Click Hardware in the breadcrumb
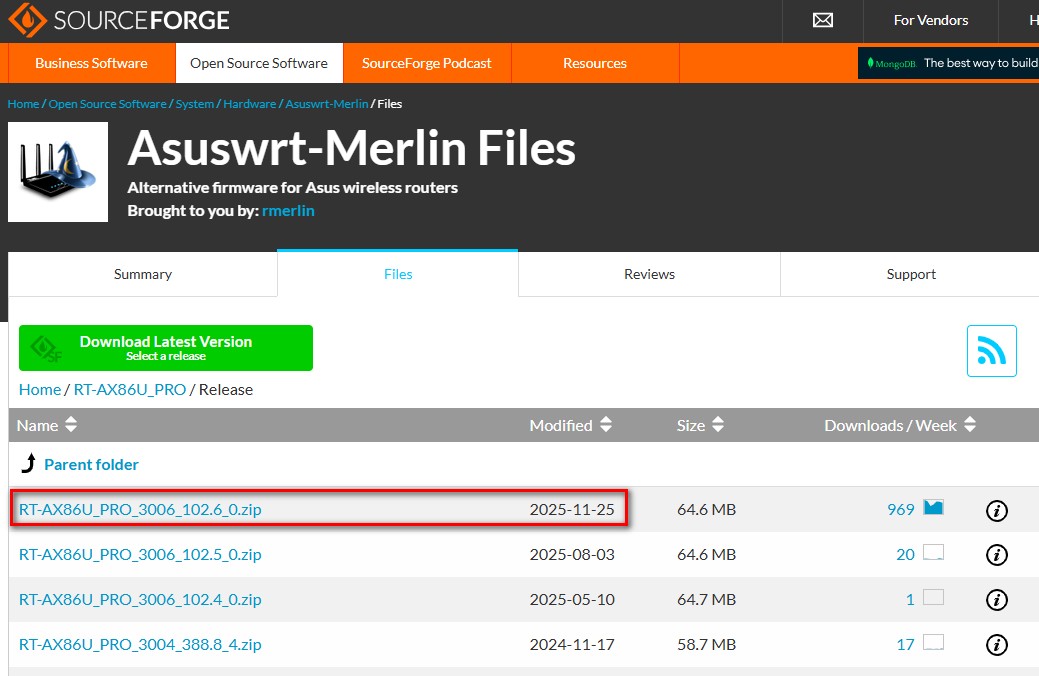The height and width of the screenshot is (676, 1039). coord(250,104)
